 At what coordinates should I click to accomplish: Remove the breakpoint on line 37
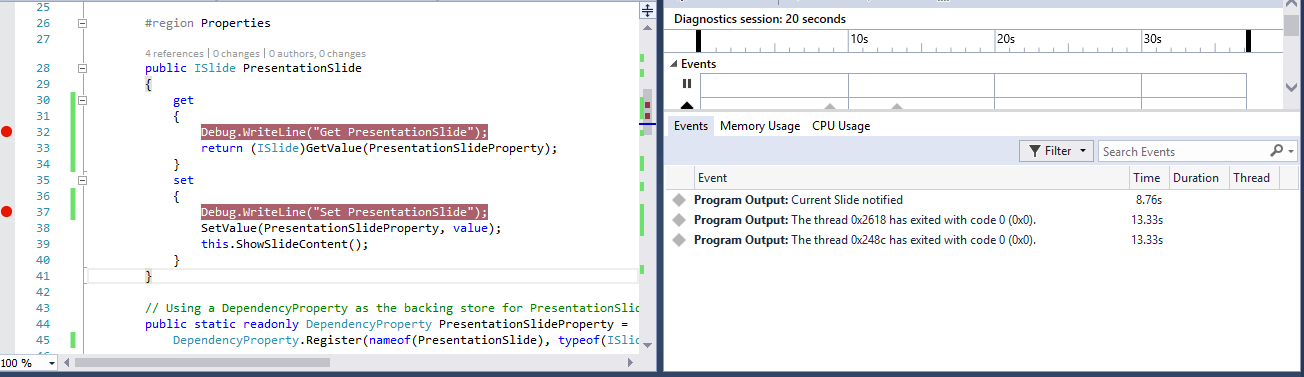(8, 212)
